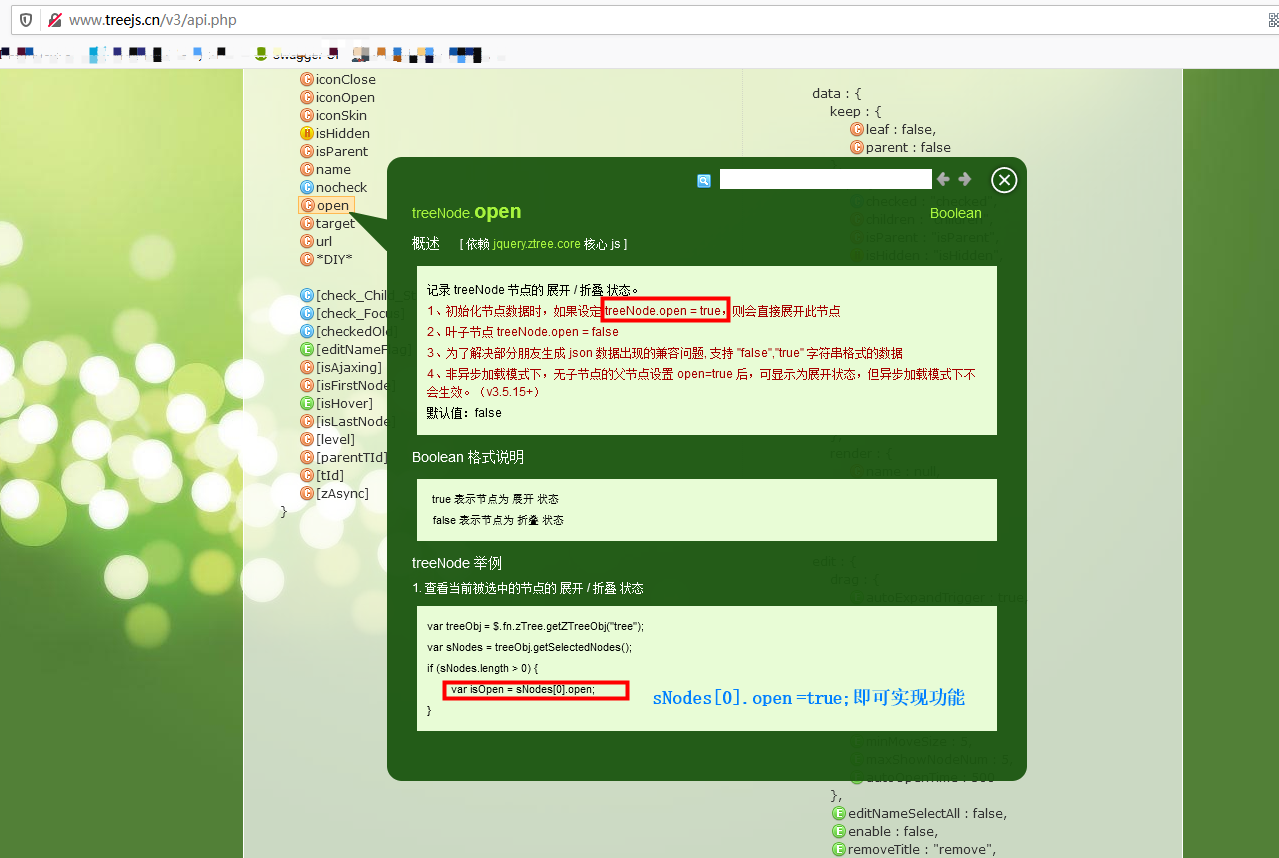Viewport: 1279px width, 858px height.
Task: Select iconClose at the top of the property list
Action: tap(342, 79)
